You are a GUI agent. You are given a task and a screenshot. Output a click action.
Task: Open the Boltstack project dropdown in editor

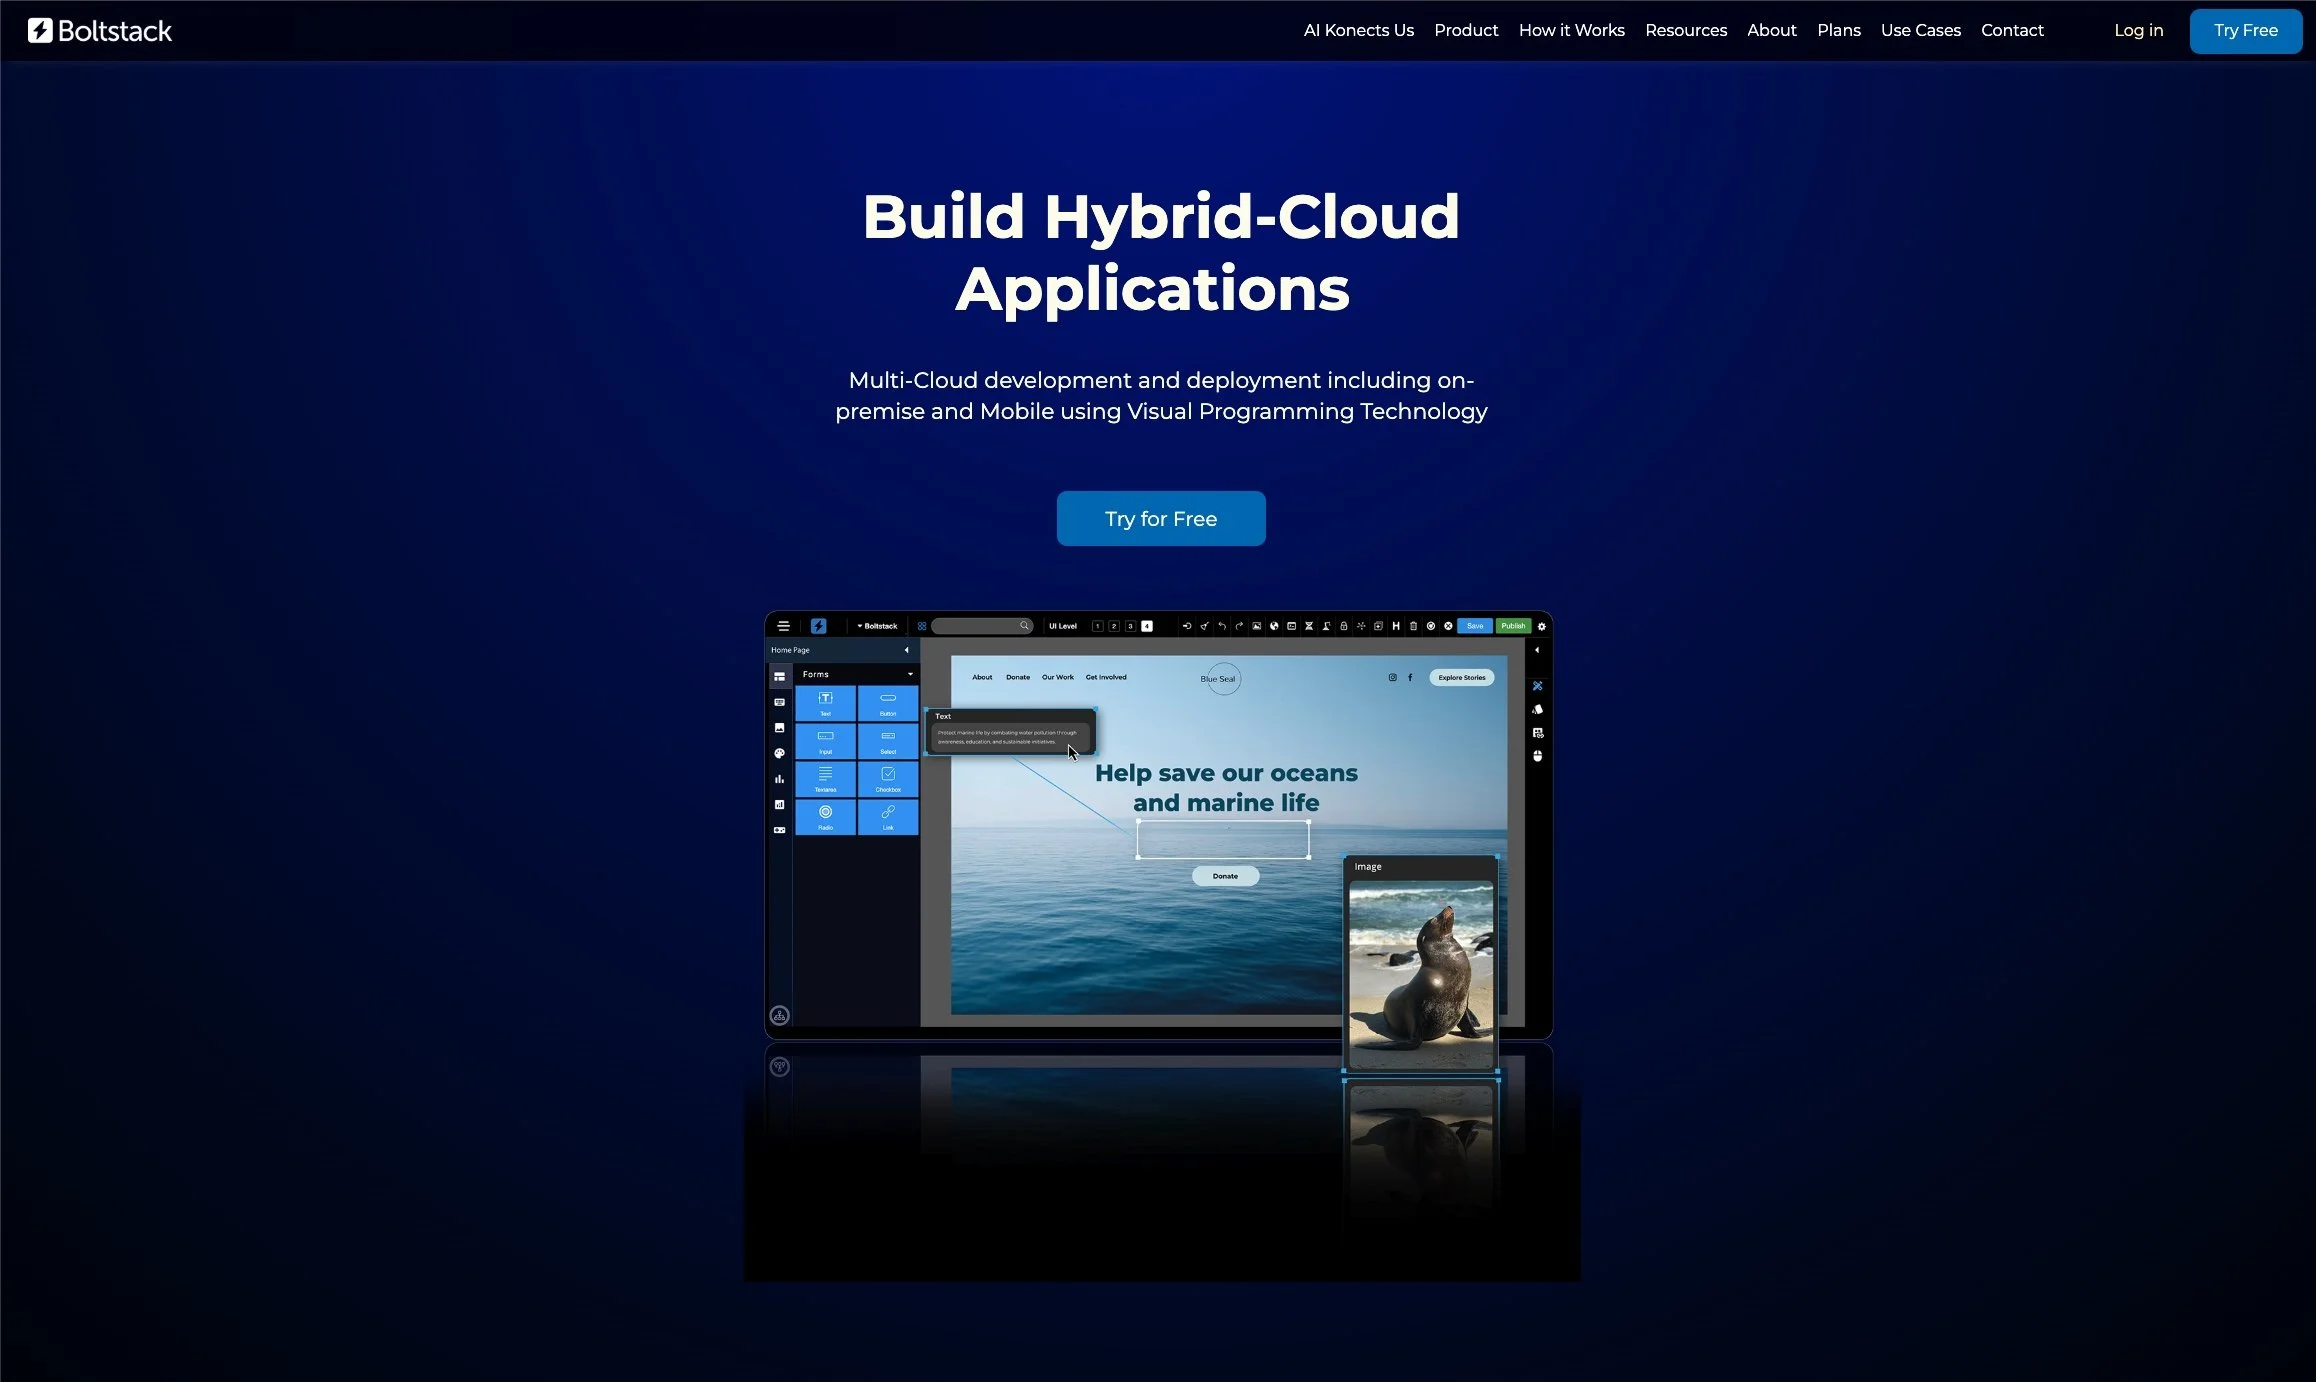[877, 626]
